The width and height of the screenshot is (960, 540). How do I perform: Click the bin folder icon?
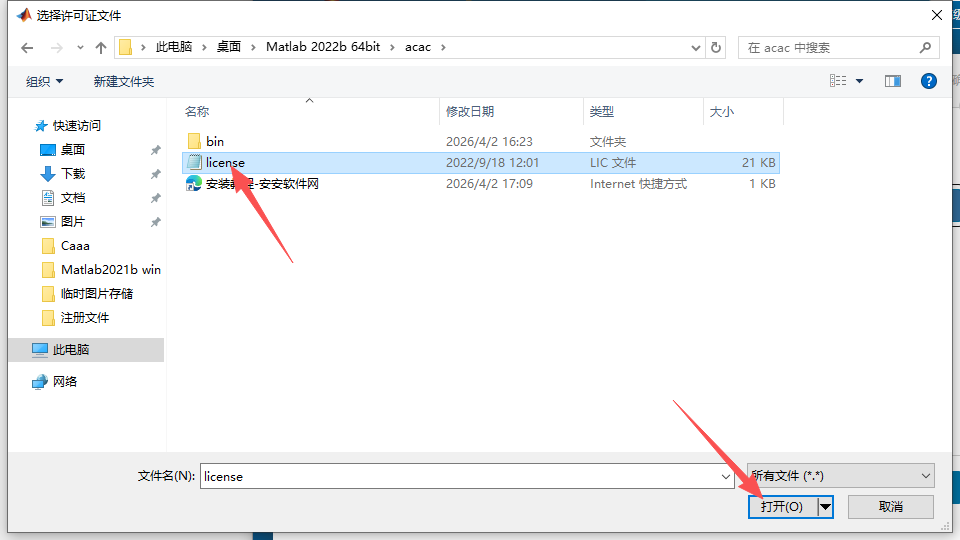tap(194, 141)
